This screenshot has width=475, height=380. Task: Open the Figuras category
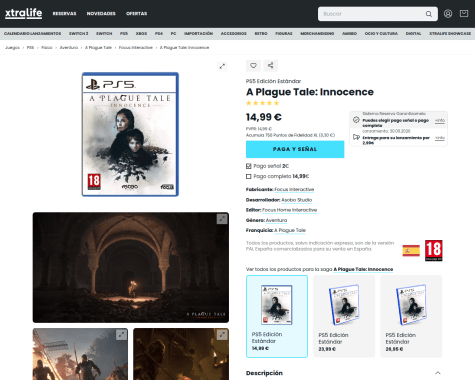284,34
